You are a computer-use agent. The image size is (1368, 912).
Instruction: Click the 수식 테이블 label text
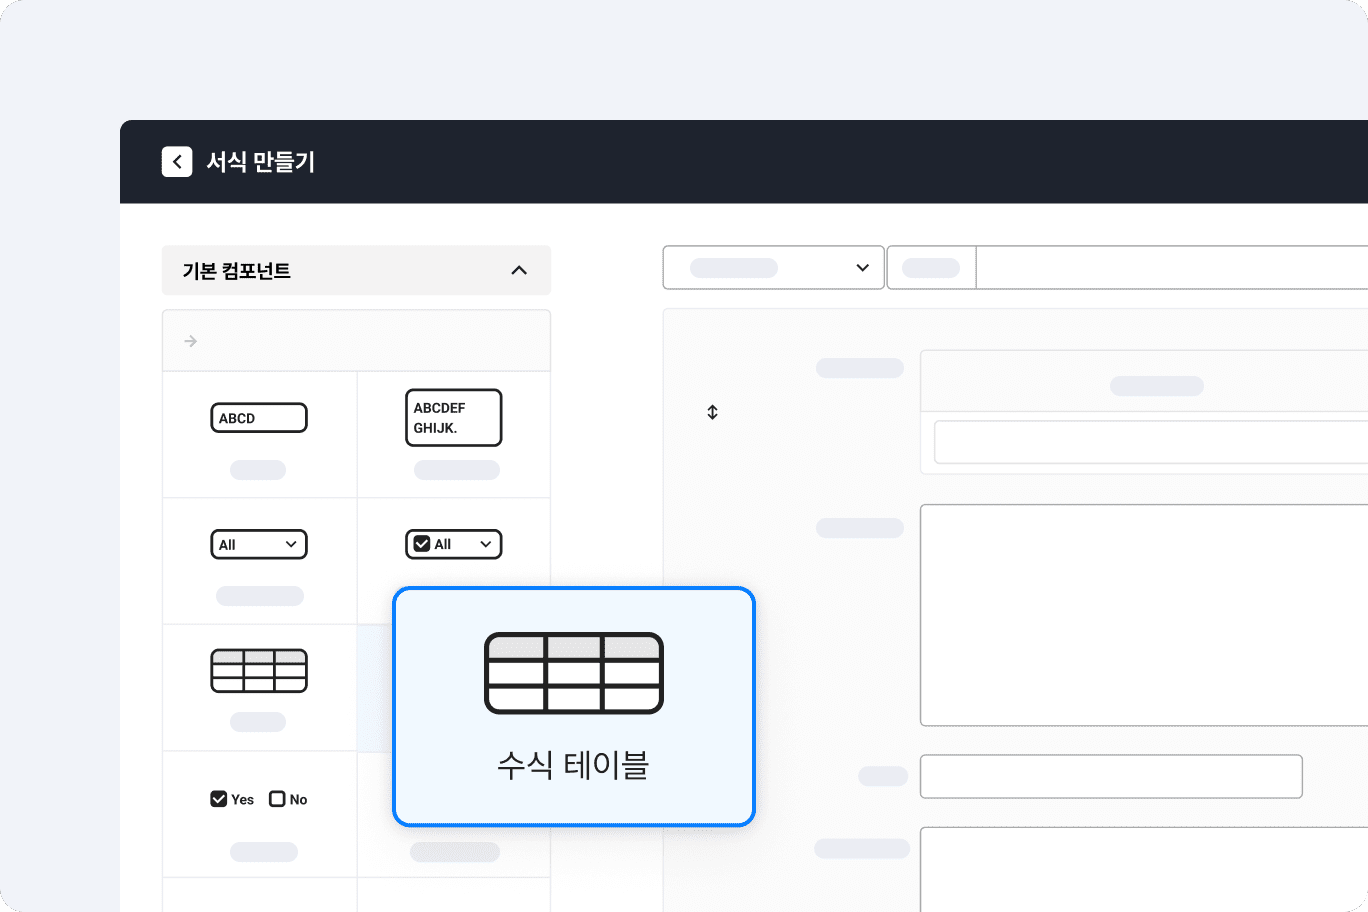574,766
